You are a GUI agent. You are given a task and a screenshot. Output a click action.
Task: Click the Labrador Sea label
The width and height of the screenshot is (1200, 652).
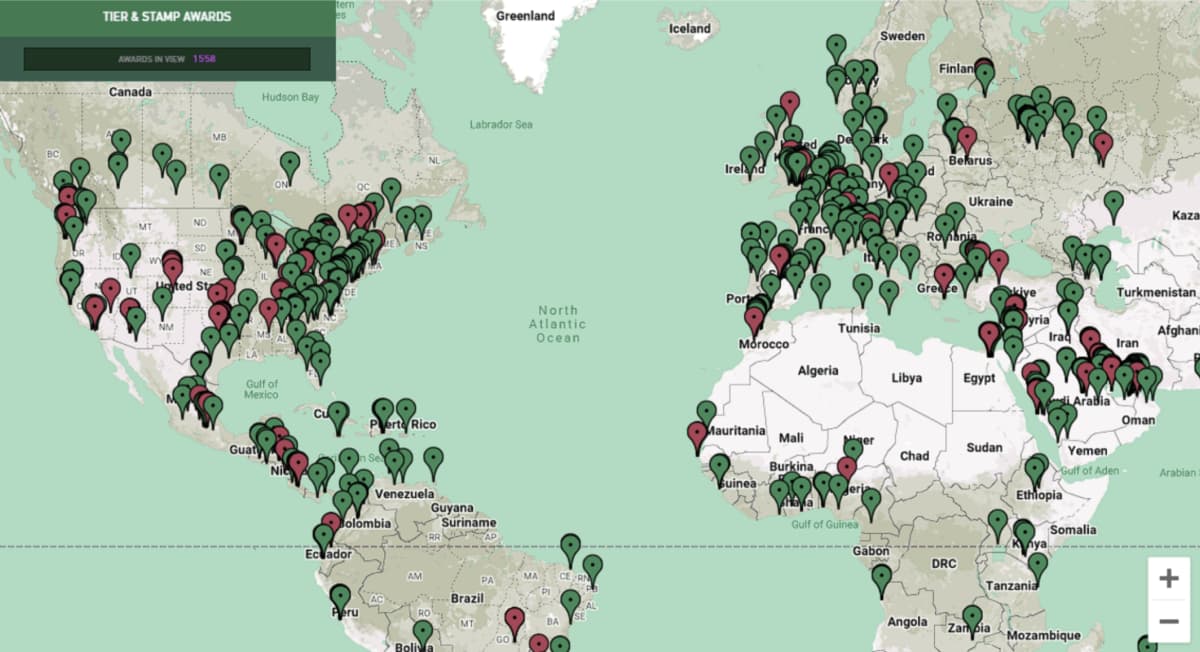501,125
